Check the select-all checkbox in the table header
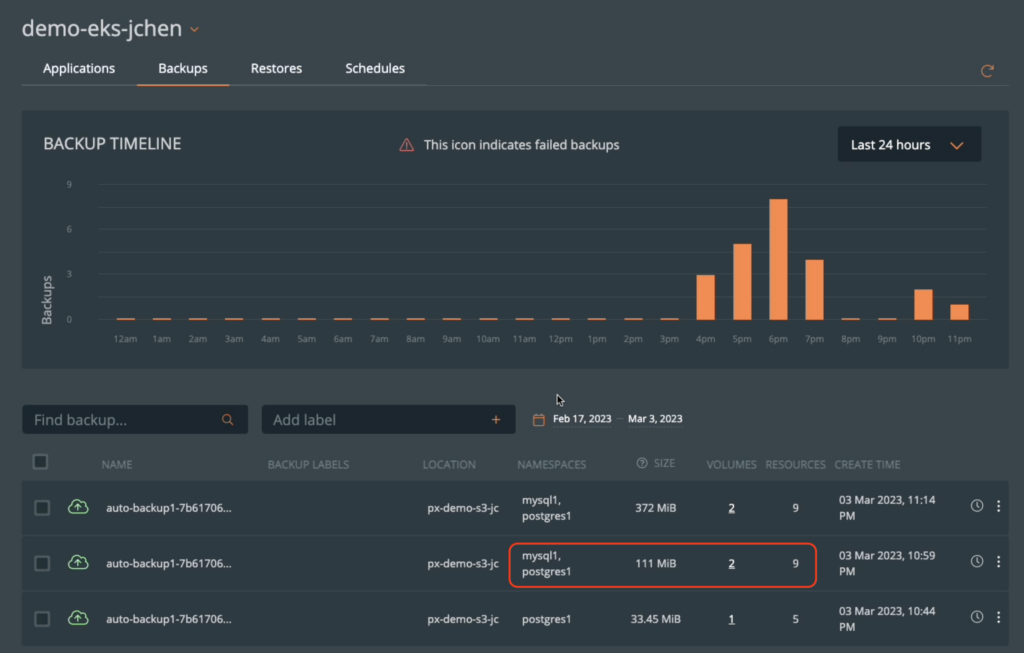1024x653 pixels. pyautogui.click(x=41, y=462)
